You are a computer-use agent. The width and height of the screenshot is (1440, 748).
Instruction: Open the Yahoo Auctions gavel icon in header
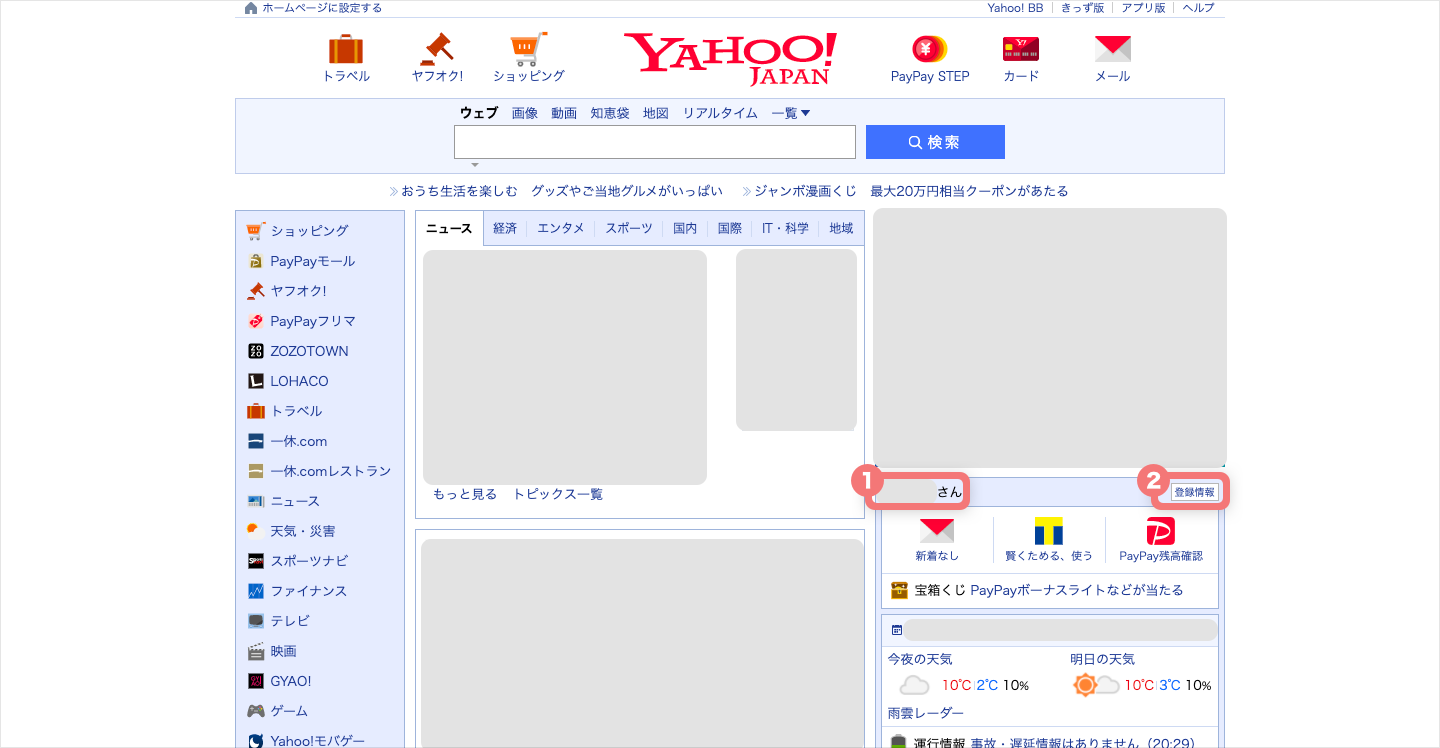(x=437, y=49)
